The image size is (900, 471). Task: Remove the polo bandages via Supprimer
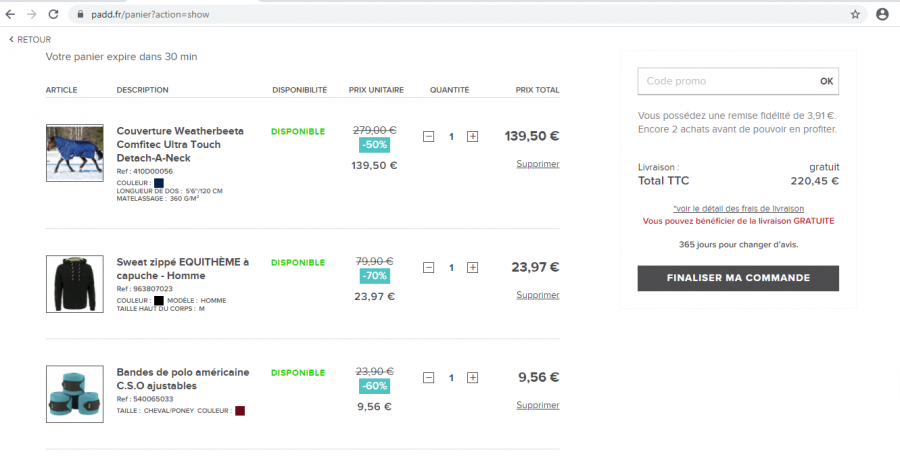click(537, 405)
